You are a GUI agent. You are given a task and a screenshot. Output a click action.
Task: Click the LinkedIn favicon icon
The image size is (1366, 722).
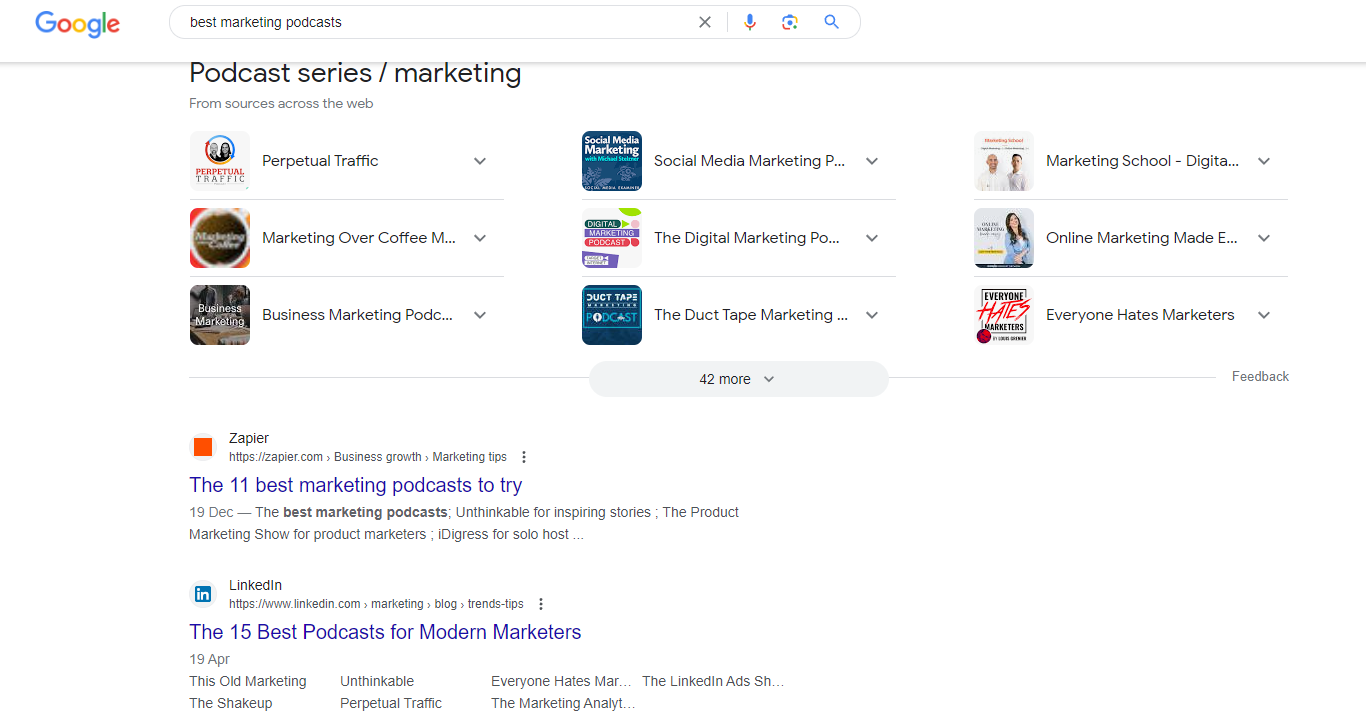tap(203, 594)
